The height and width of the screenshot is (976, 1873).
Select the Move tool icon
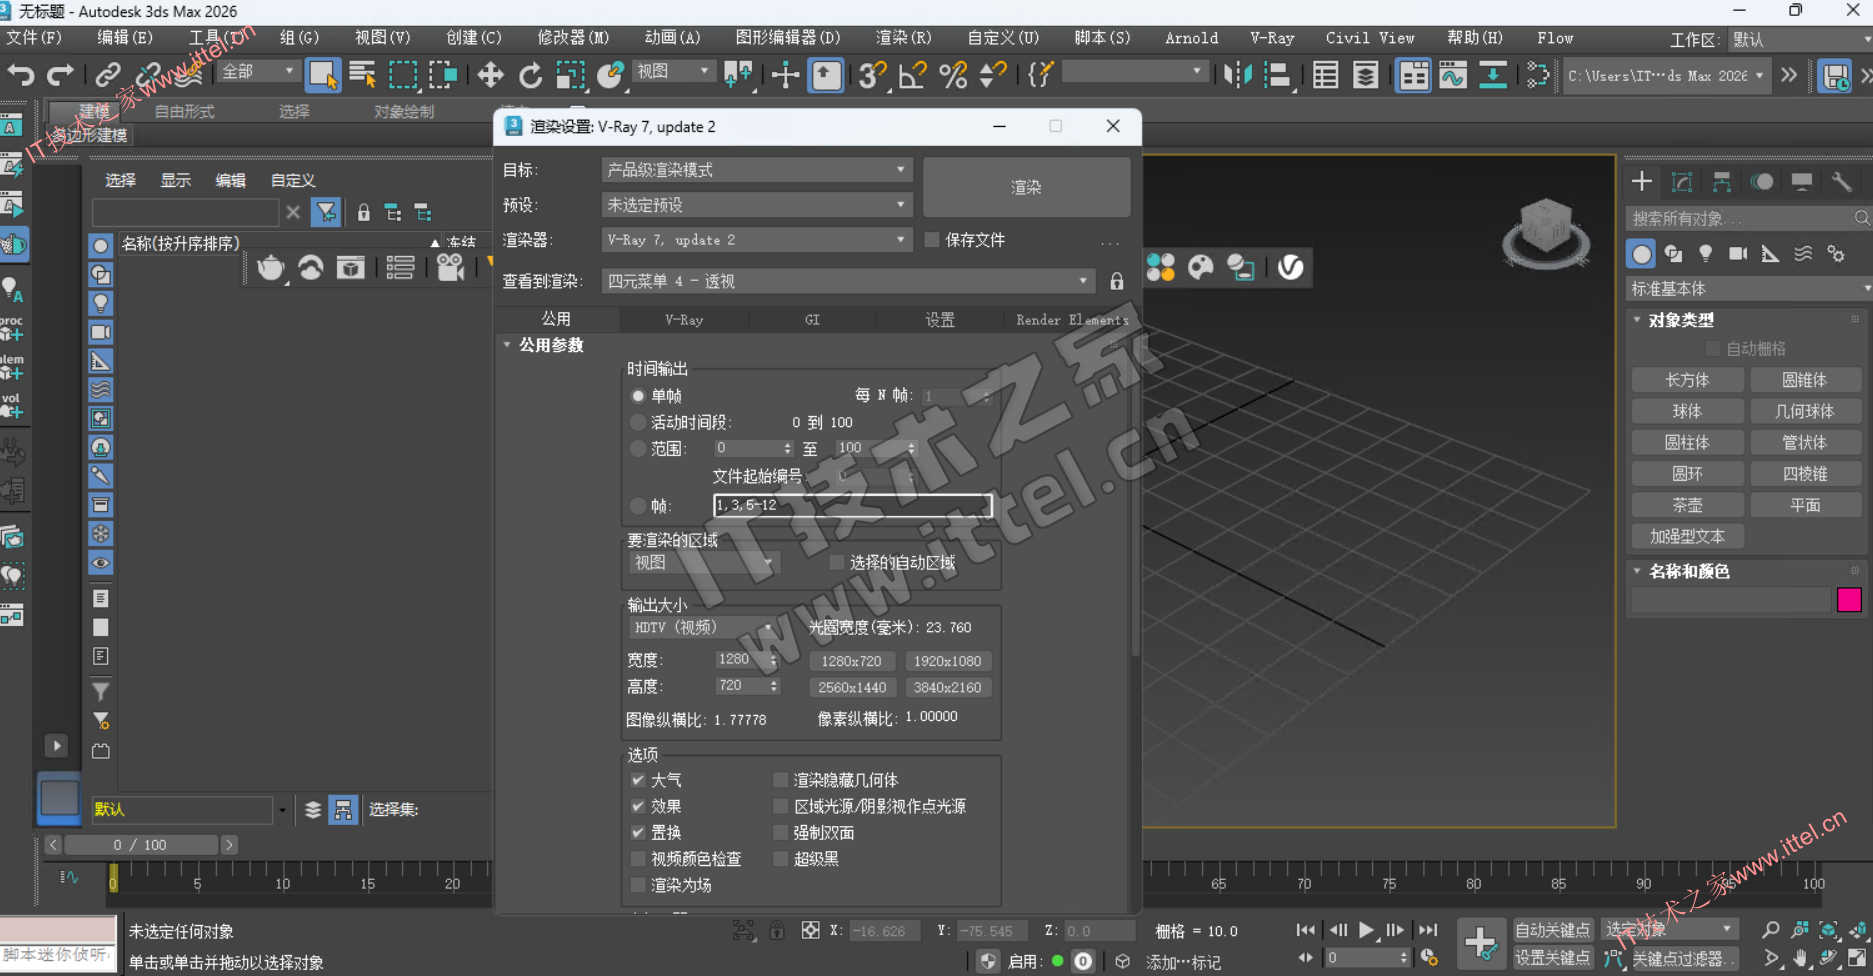[x=490, y=75]
